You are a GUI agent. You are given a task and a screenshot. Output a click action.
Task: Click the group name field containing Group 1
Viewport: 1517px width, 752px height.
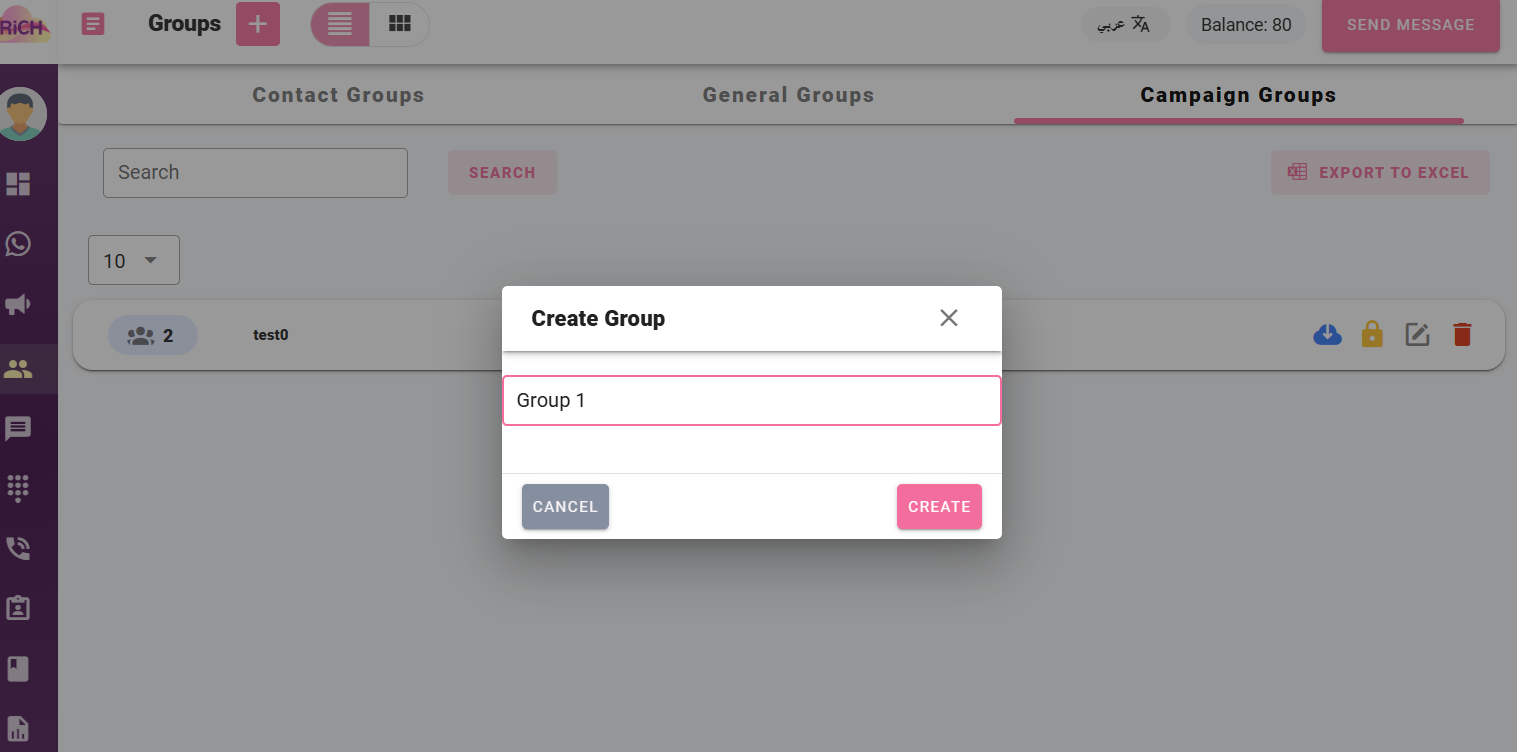[x=751, y=400]
